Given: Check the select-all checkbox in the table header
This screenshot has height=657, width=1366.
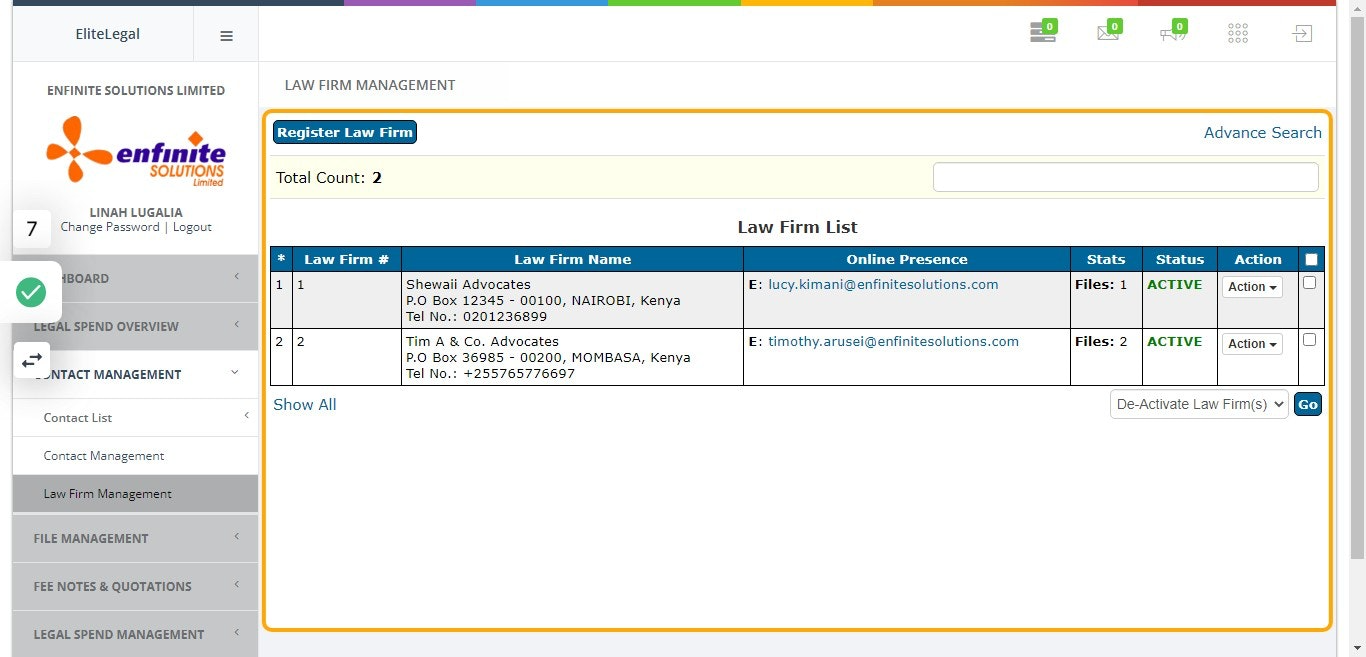Looking at the screenshot, I should pos(1311,258).
